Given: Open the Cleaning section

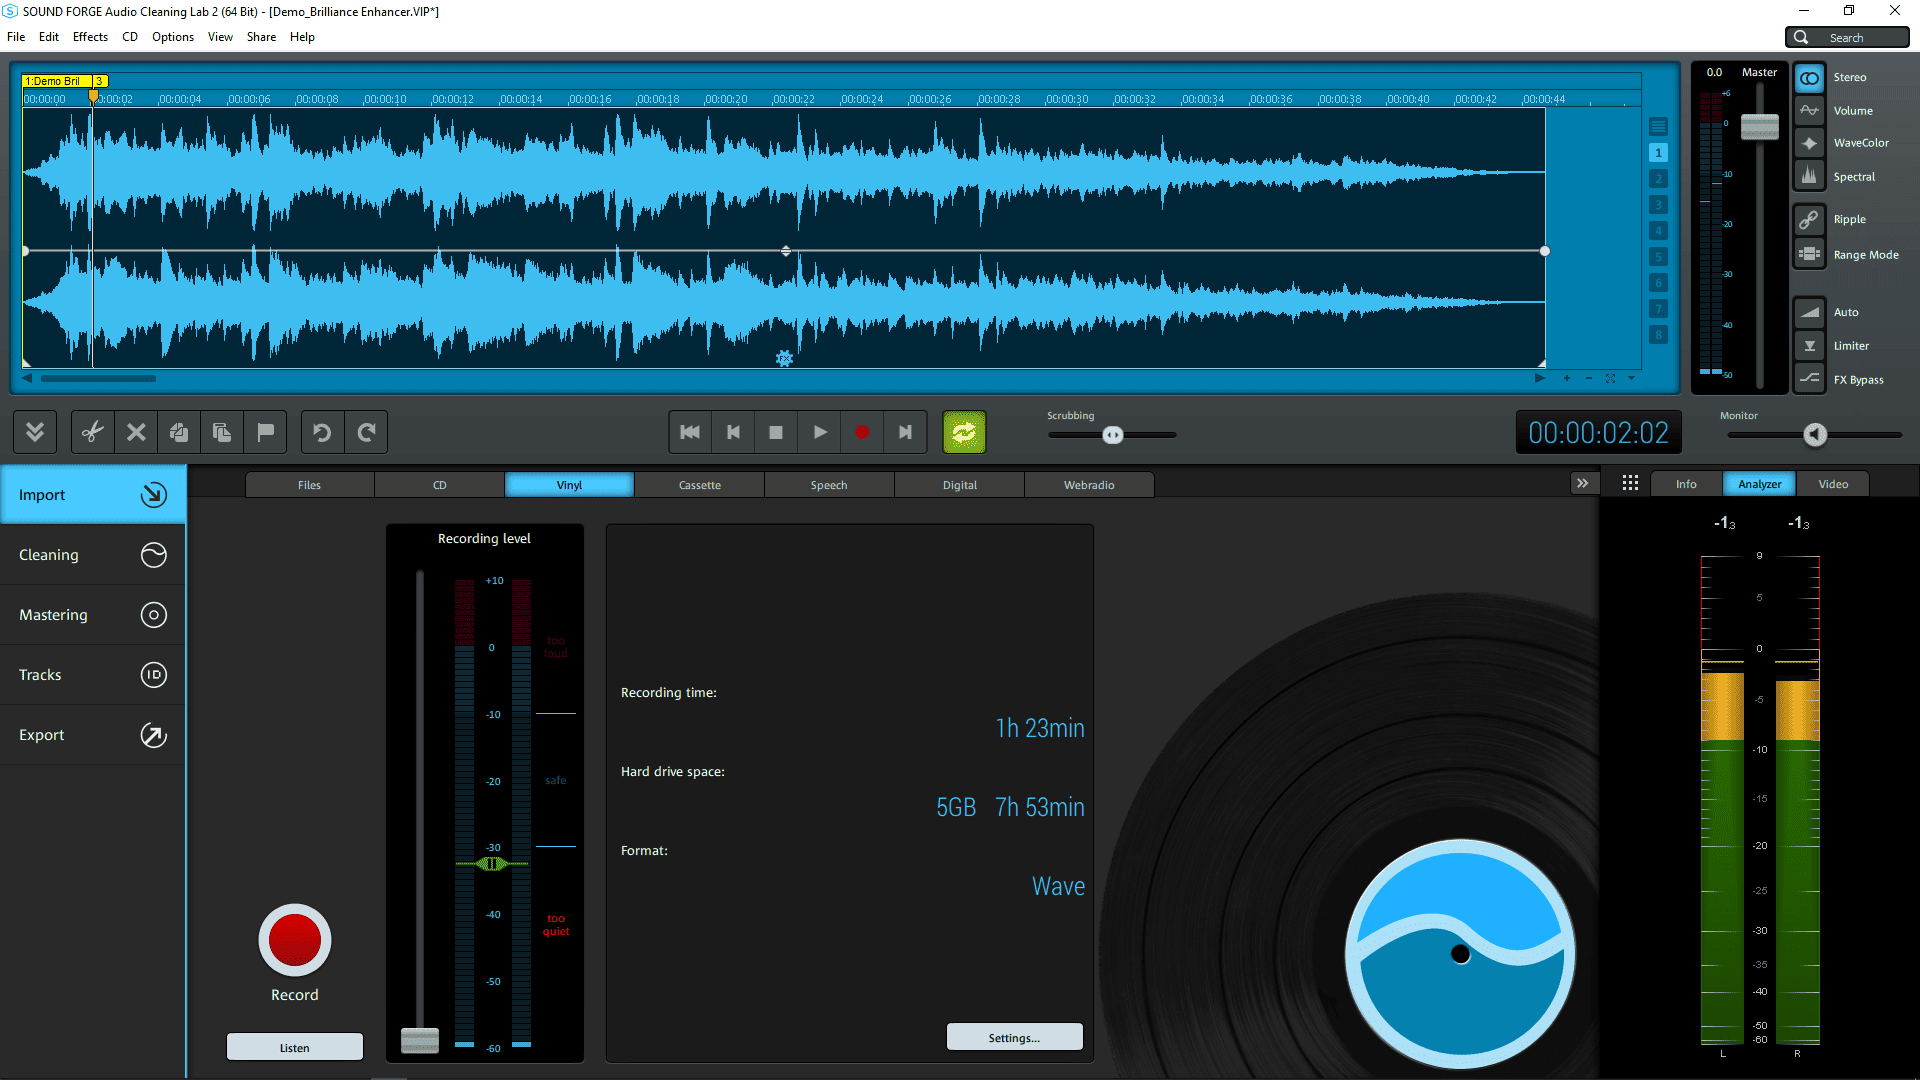Looking at the screenshot, I should pyautogui.click(x=93, y=555).
